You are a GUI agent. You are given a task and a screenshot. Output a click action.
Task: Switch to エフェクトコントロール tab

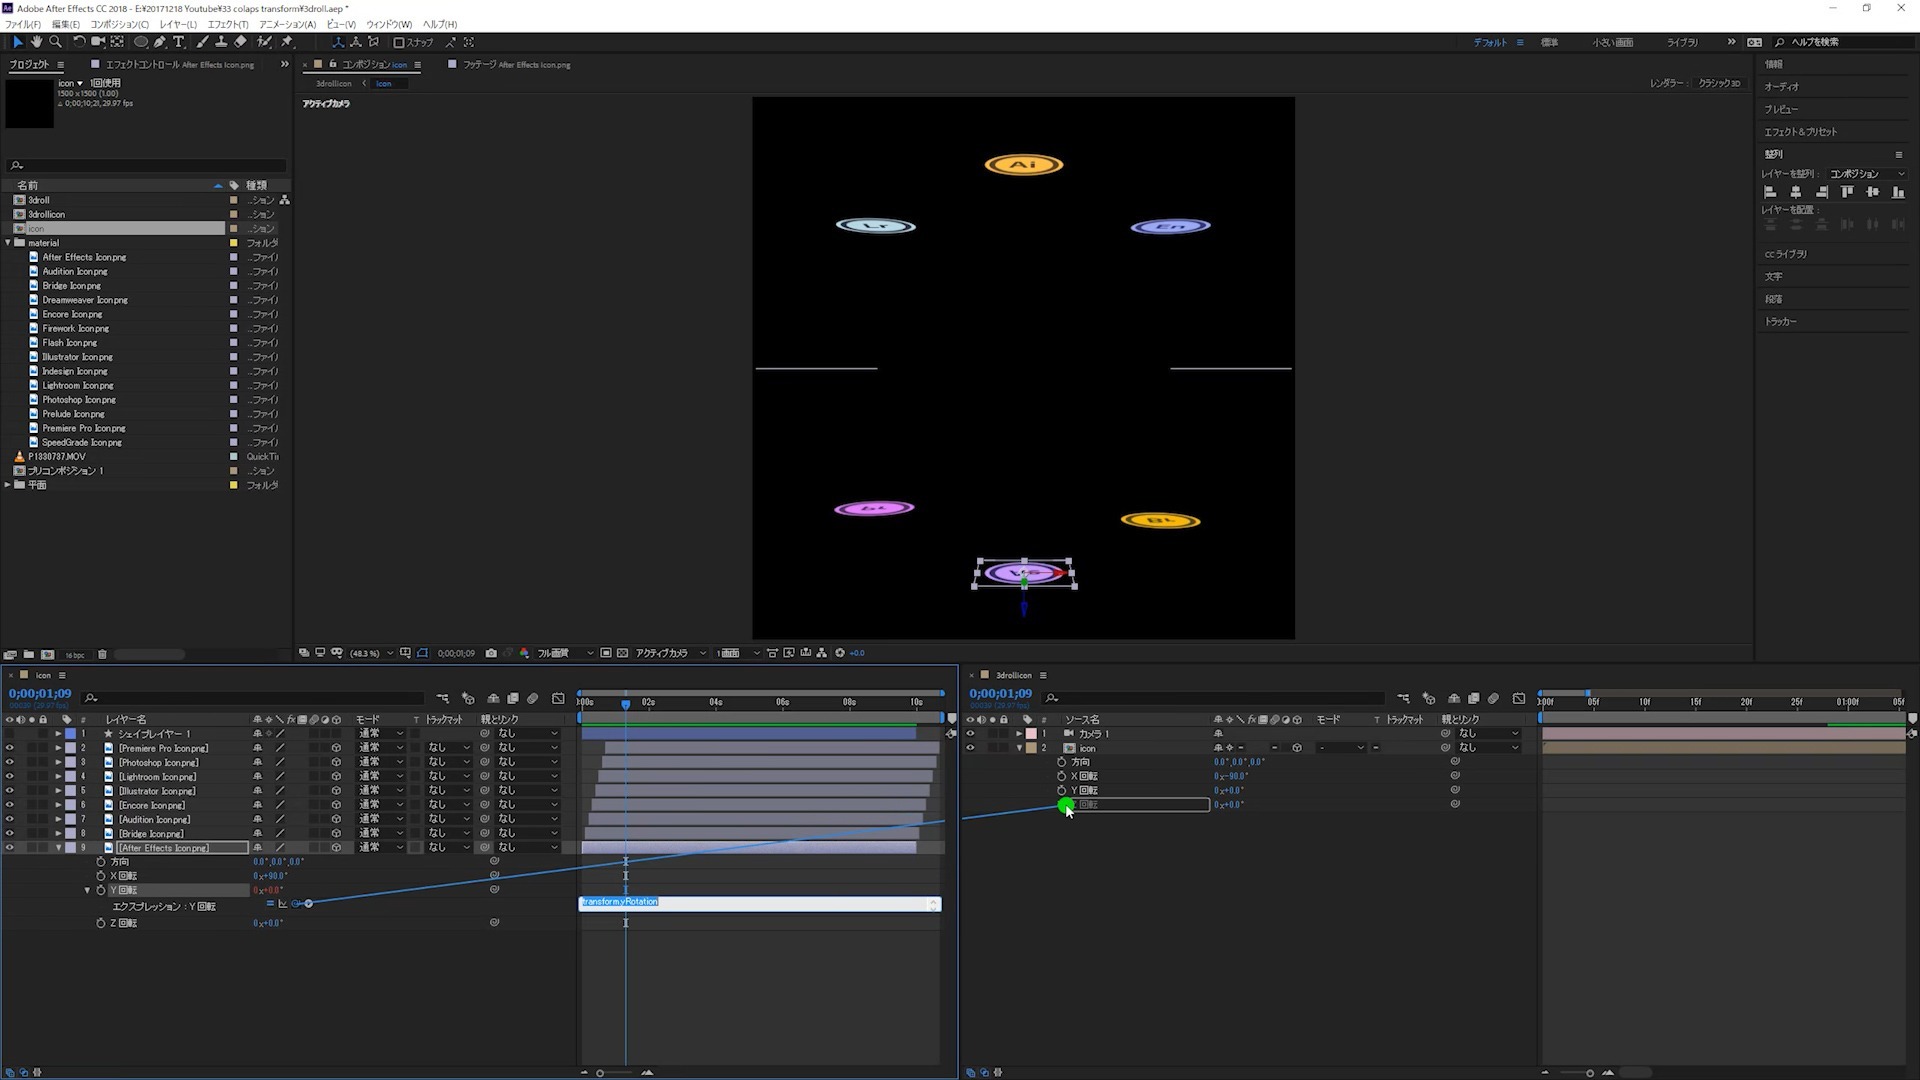pos(180,65)
